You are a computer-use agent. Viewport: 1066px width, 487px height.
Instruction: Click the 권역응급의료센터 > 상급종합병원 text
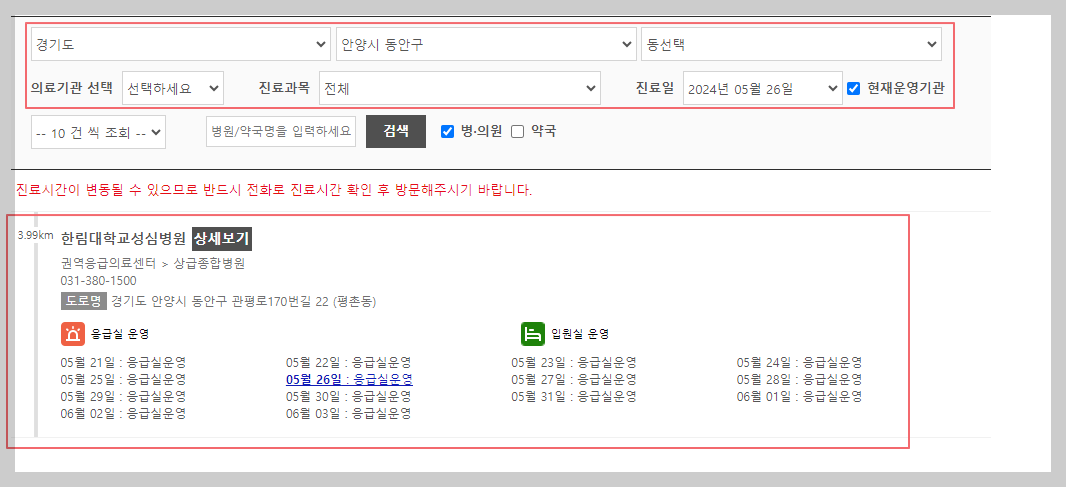[152, 264]
